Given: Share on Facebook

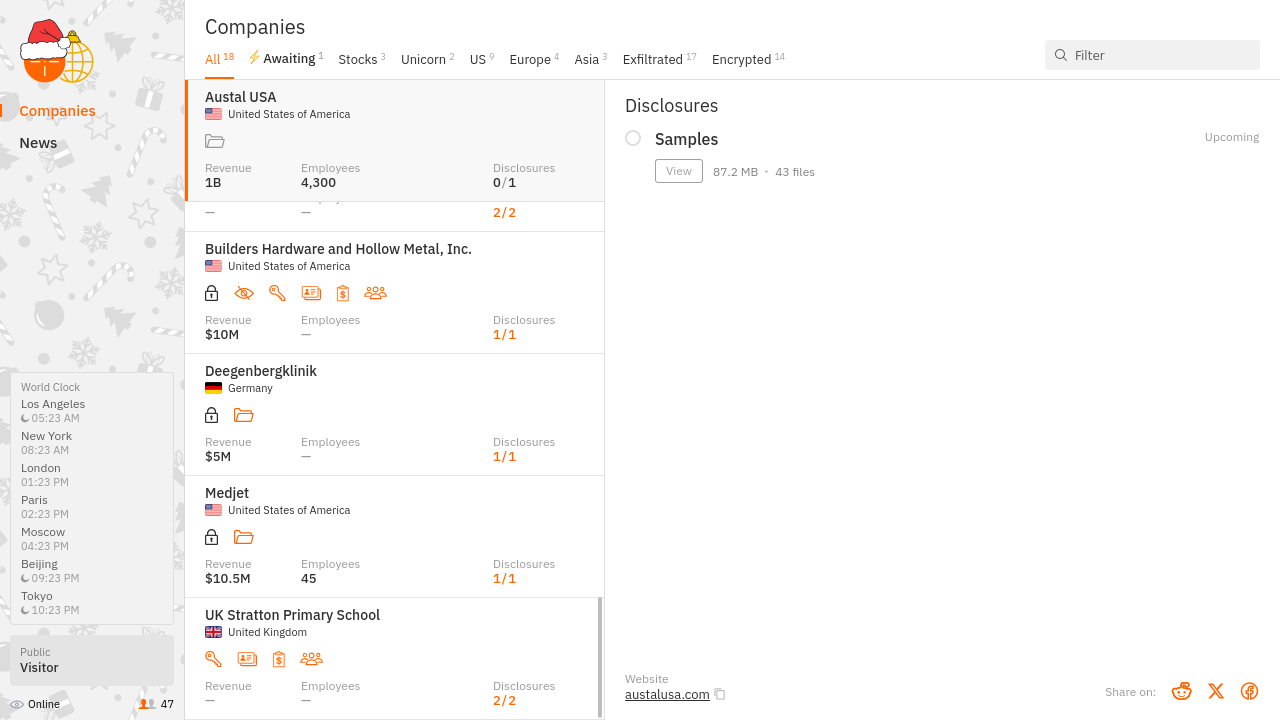Looking at the screenshot, I should [x=1249, y=691].
